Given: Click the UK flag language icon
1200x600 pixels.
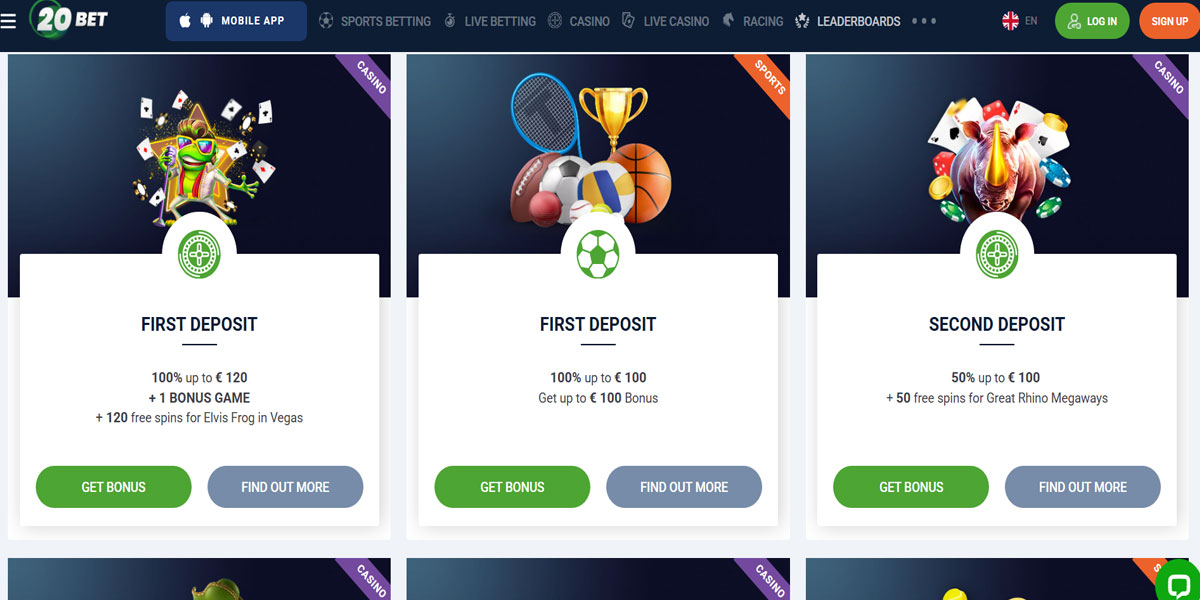Looking at the screenshot, I should pos(1010,21).
